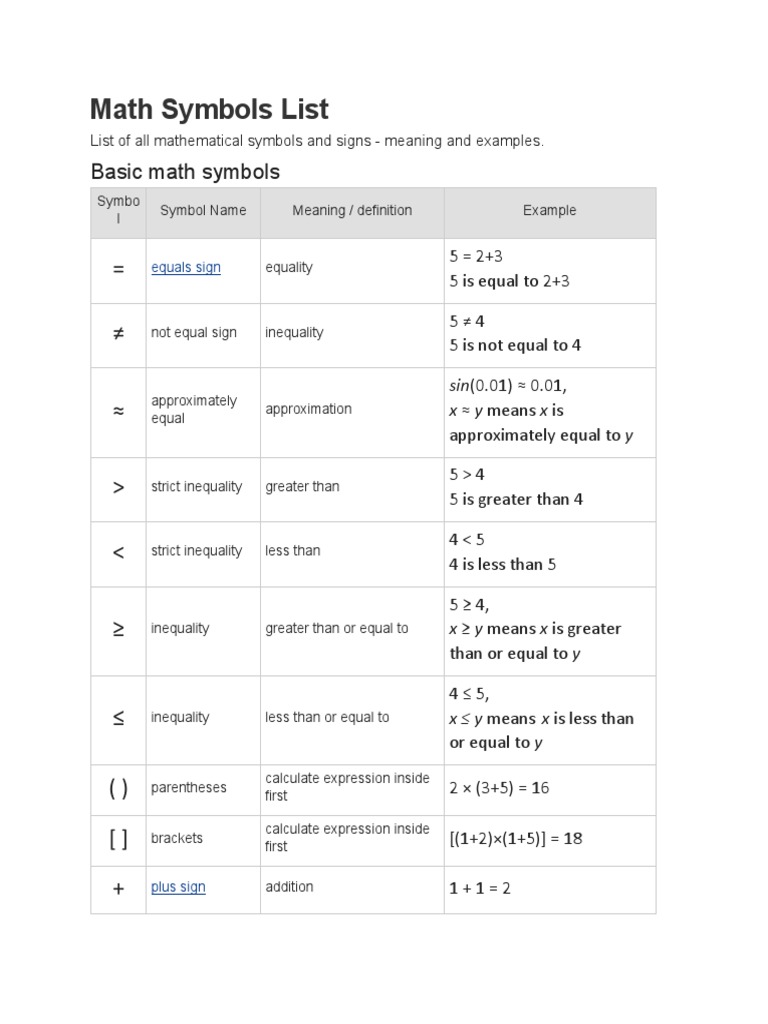Click the "2 × (3+5) = 16" example
The width and height of the screenshot is (768, 1024).
(x=499, y=788)
